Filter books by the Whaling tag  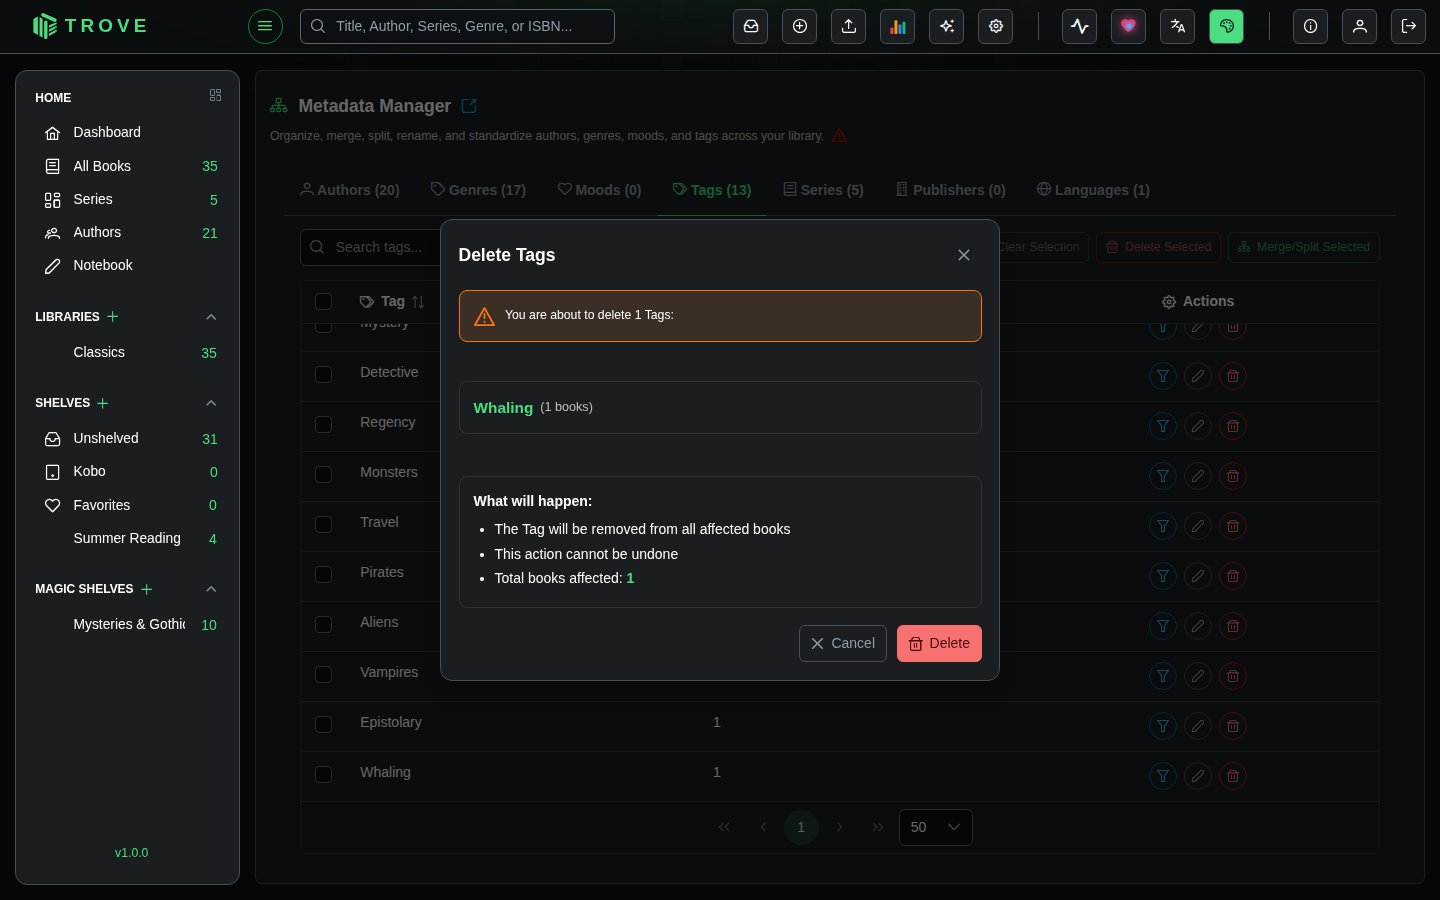(1163, 776)
